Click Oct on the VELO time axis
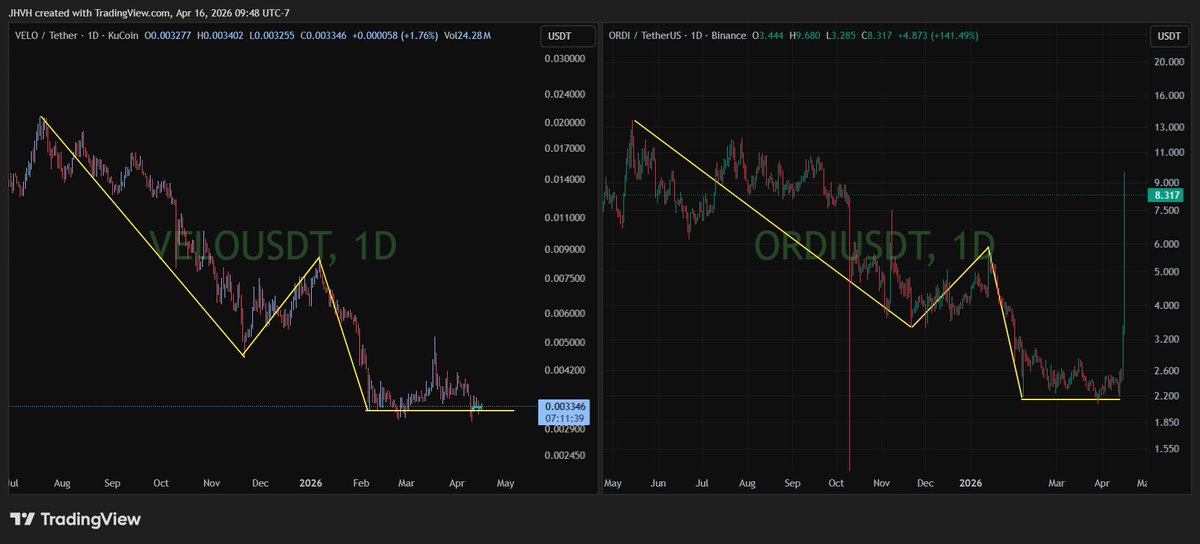Screen dimensions: 1200x544 click(161, 483)
